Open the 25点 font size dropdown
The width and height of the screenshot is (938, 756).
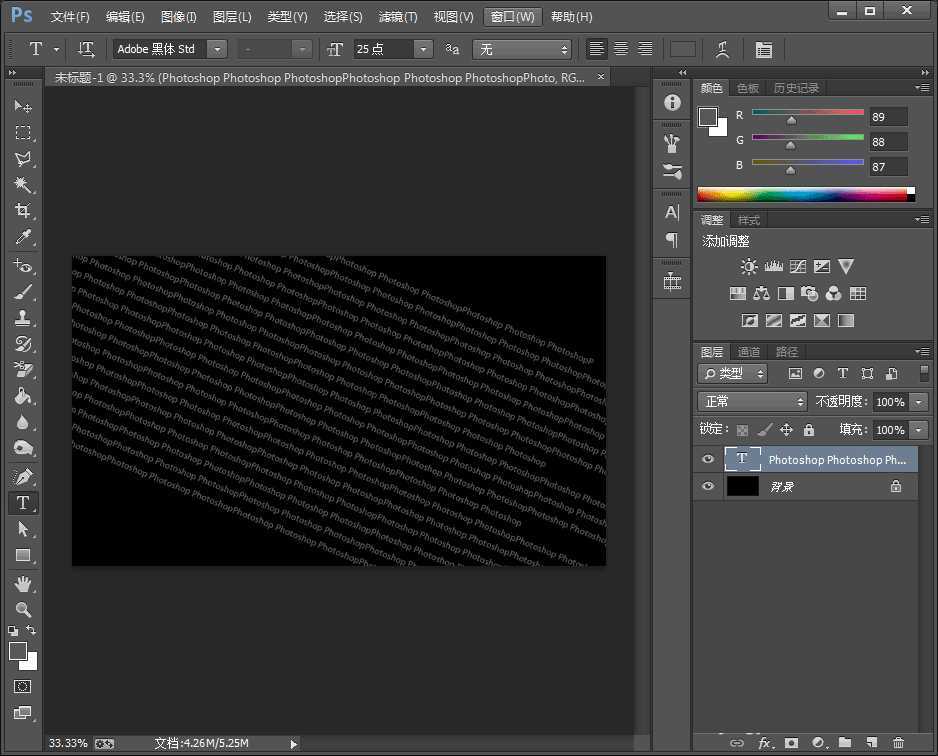tap(422, 48)
